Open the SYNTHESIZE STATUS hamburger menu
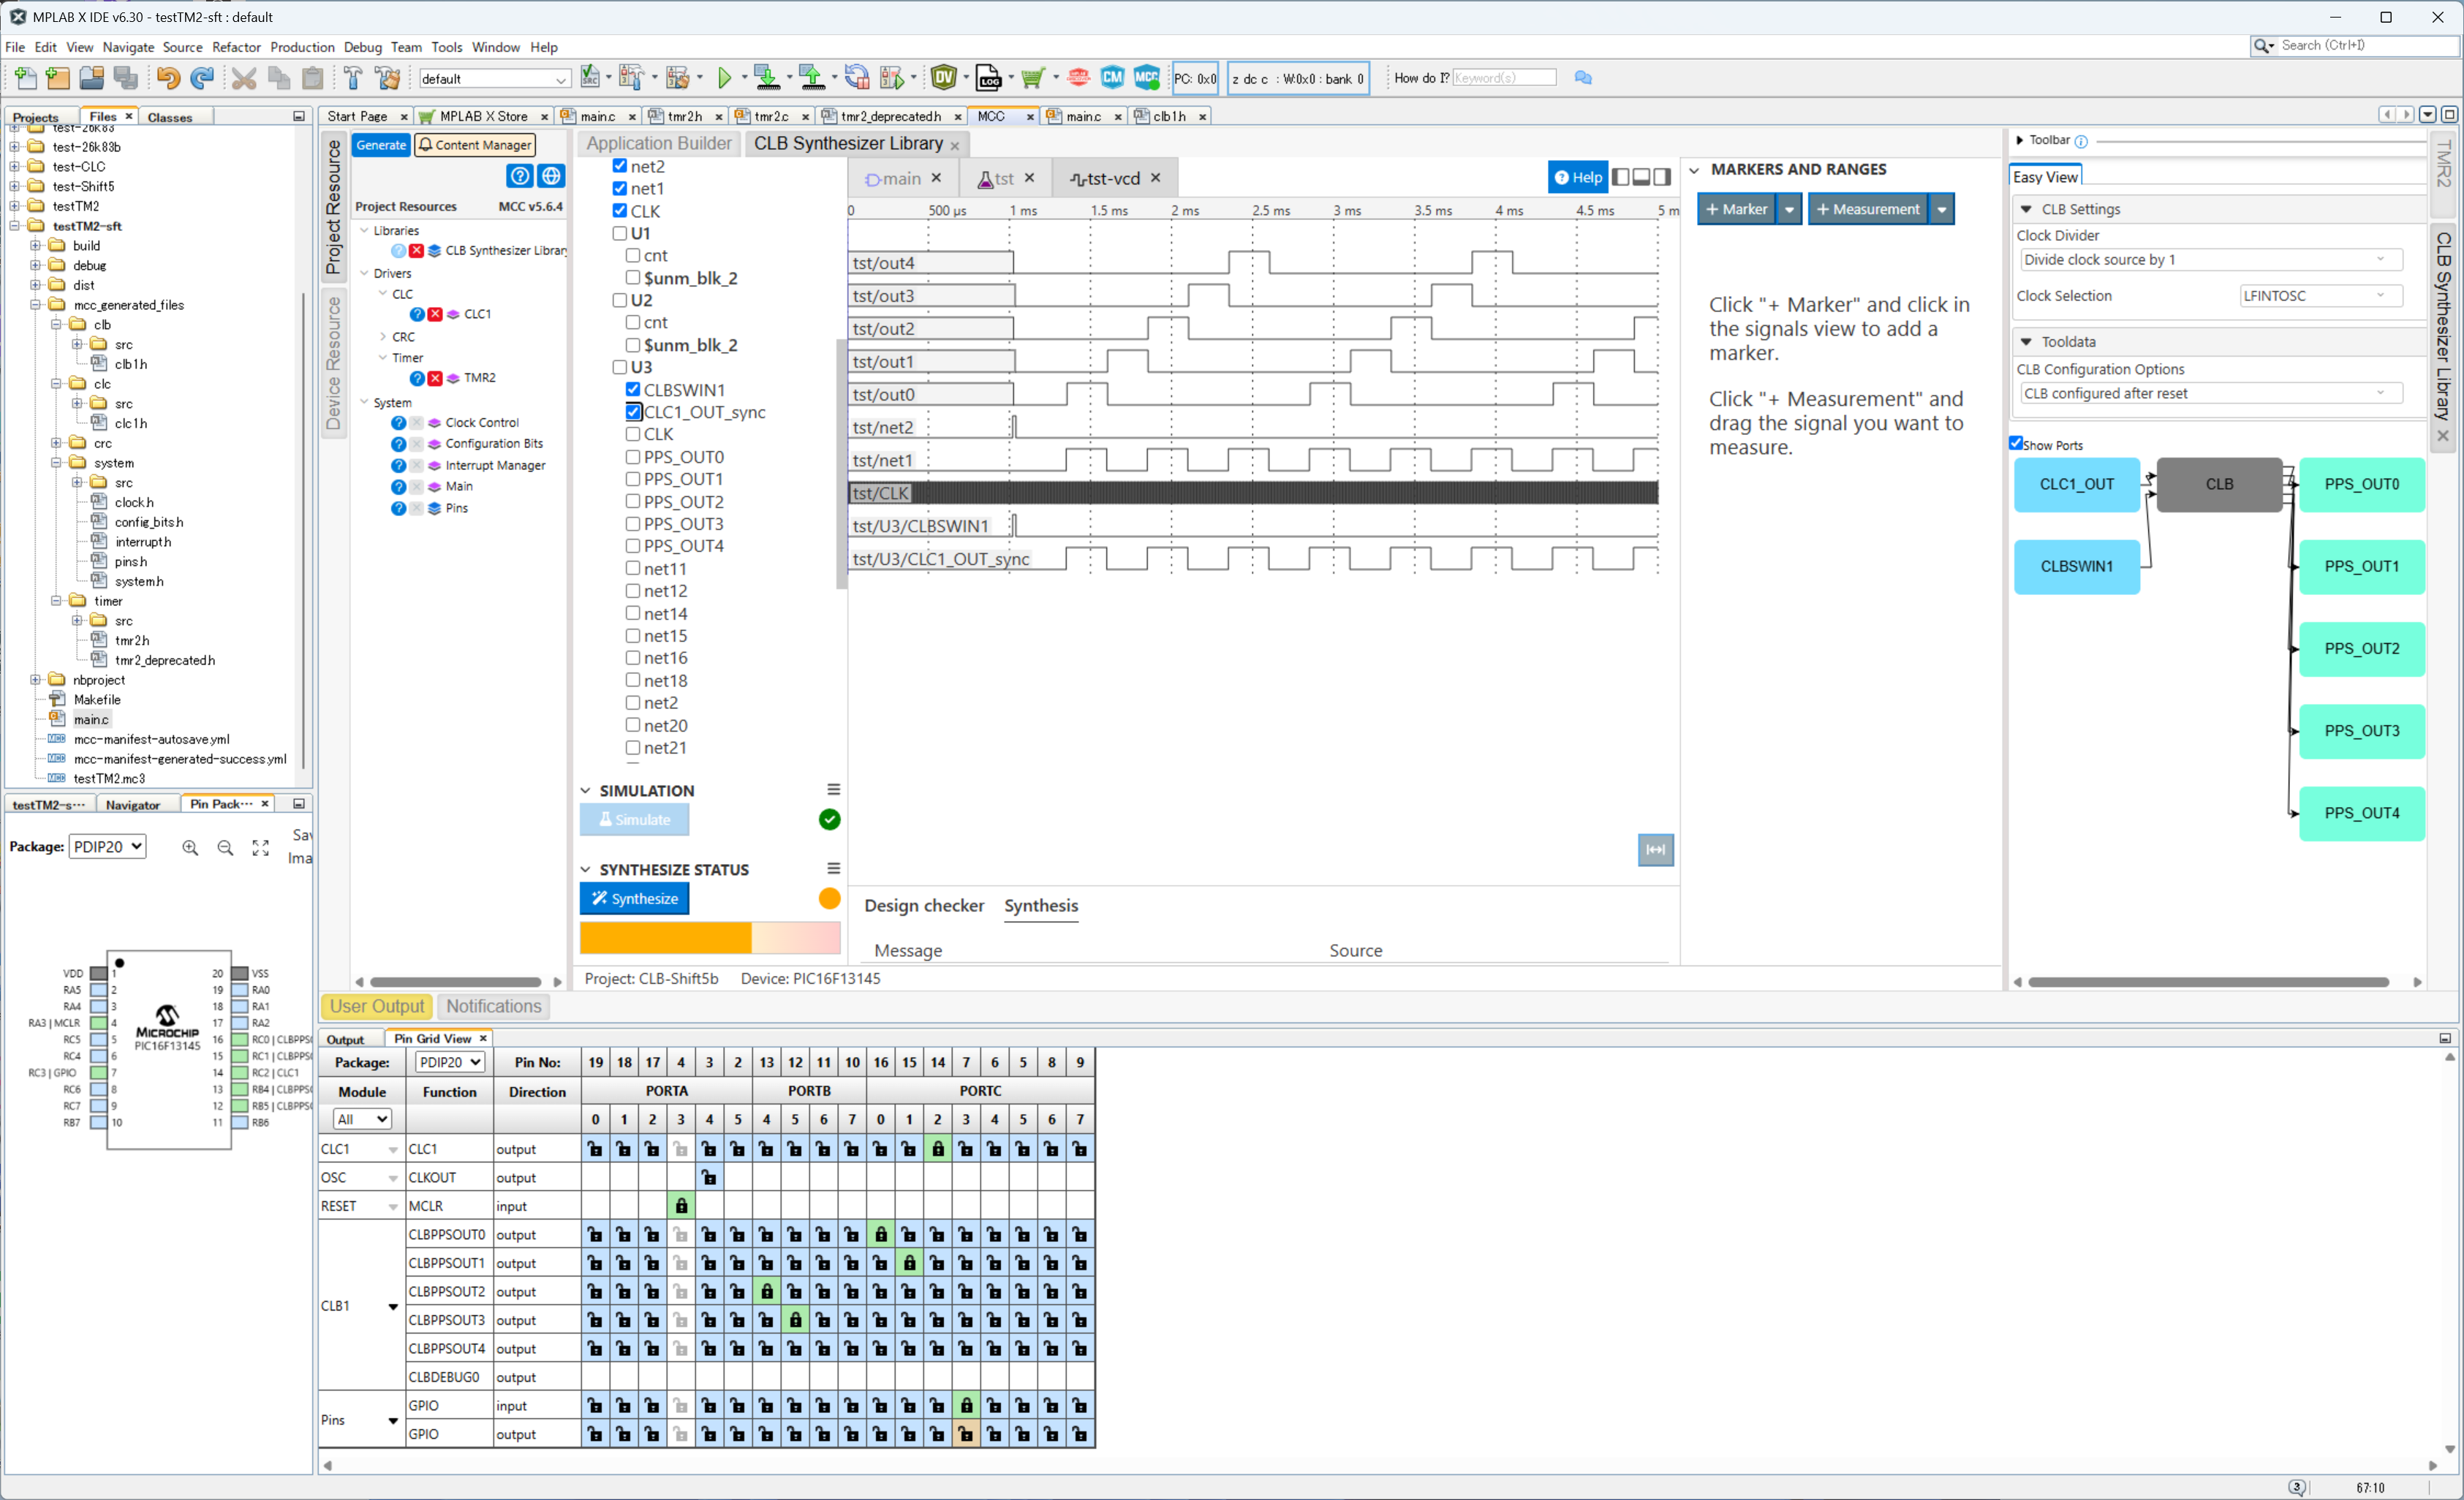2464x1500 pixels. [x=833, y=869]
